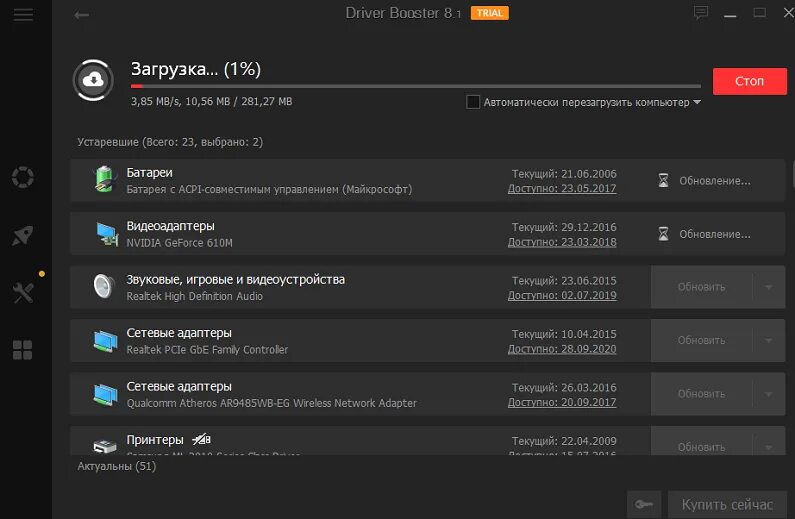Image resolution: width=795 pixels, height=519 pixels.
Task: Open the hamburger menu icon
Action: pos(23,15)
